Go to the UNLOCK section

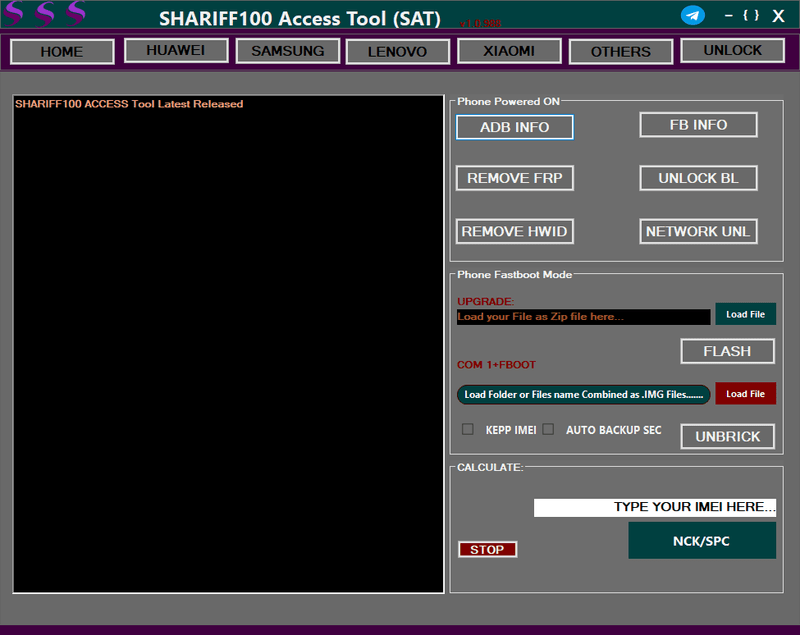[x=732, y=50]
